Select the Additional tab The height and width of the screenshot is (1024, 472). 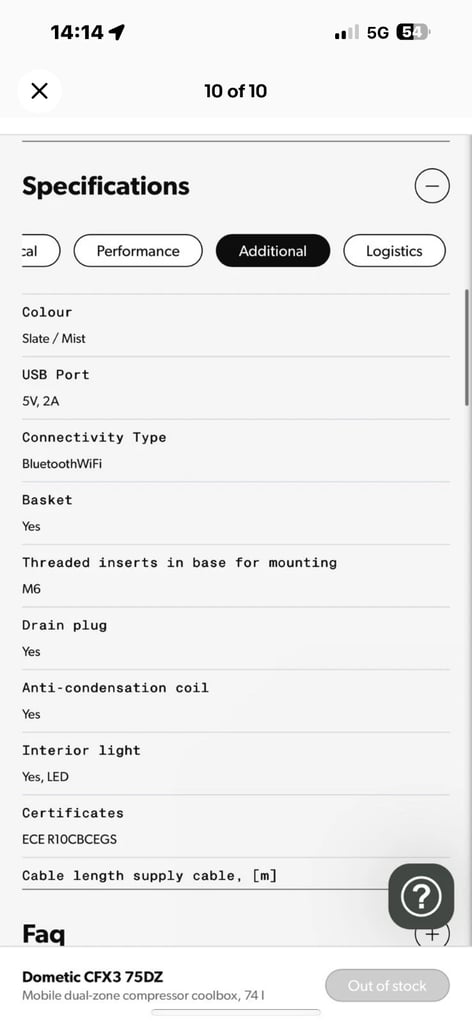[273, 251]
